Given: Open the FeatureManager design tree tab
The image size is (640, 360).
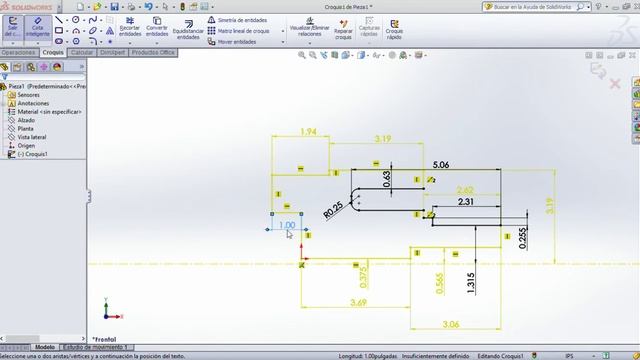Looking at the screenshot, I should coord(4,67).
